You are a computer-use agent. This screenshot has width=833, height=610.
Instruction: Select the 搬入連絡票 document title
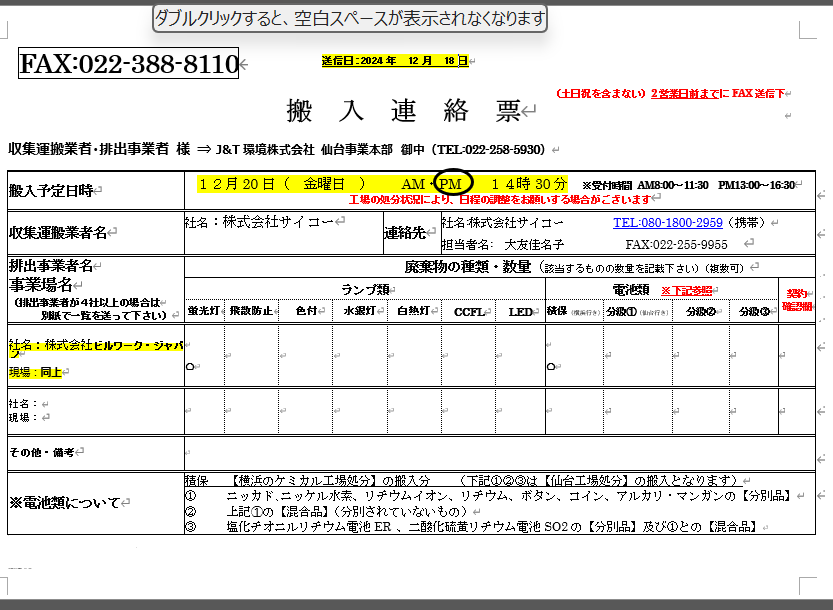click(x=403, y=110)
